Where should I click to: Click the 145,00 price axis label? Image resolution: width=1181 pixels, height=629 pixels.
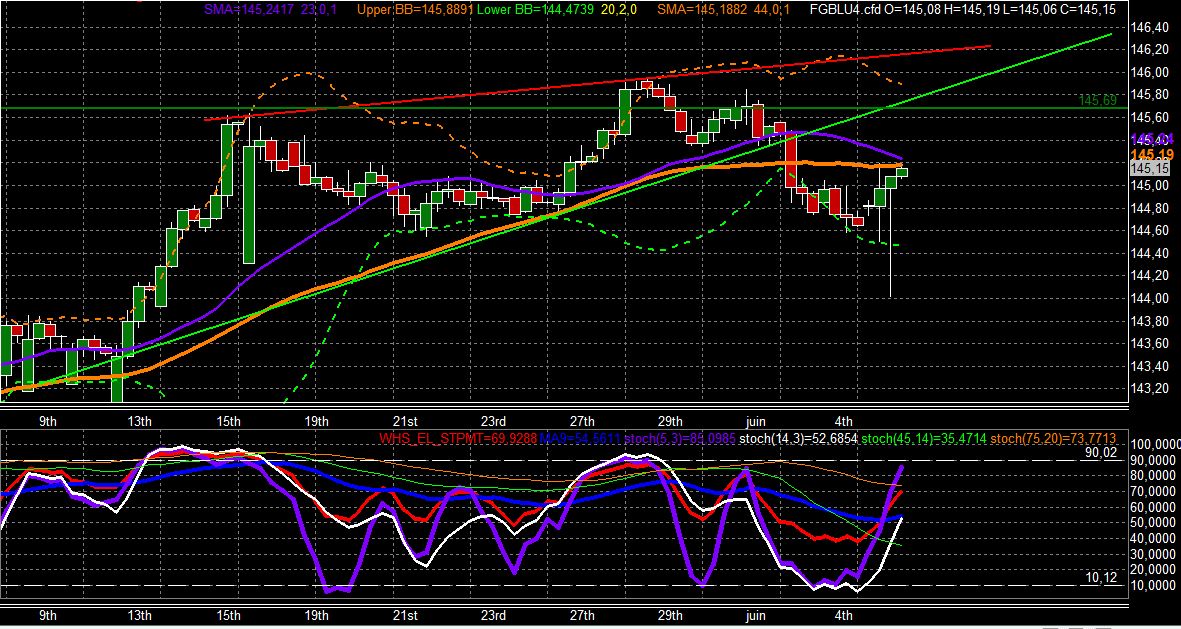point(1149,186)
